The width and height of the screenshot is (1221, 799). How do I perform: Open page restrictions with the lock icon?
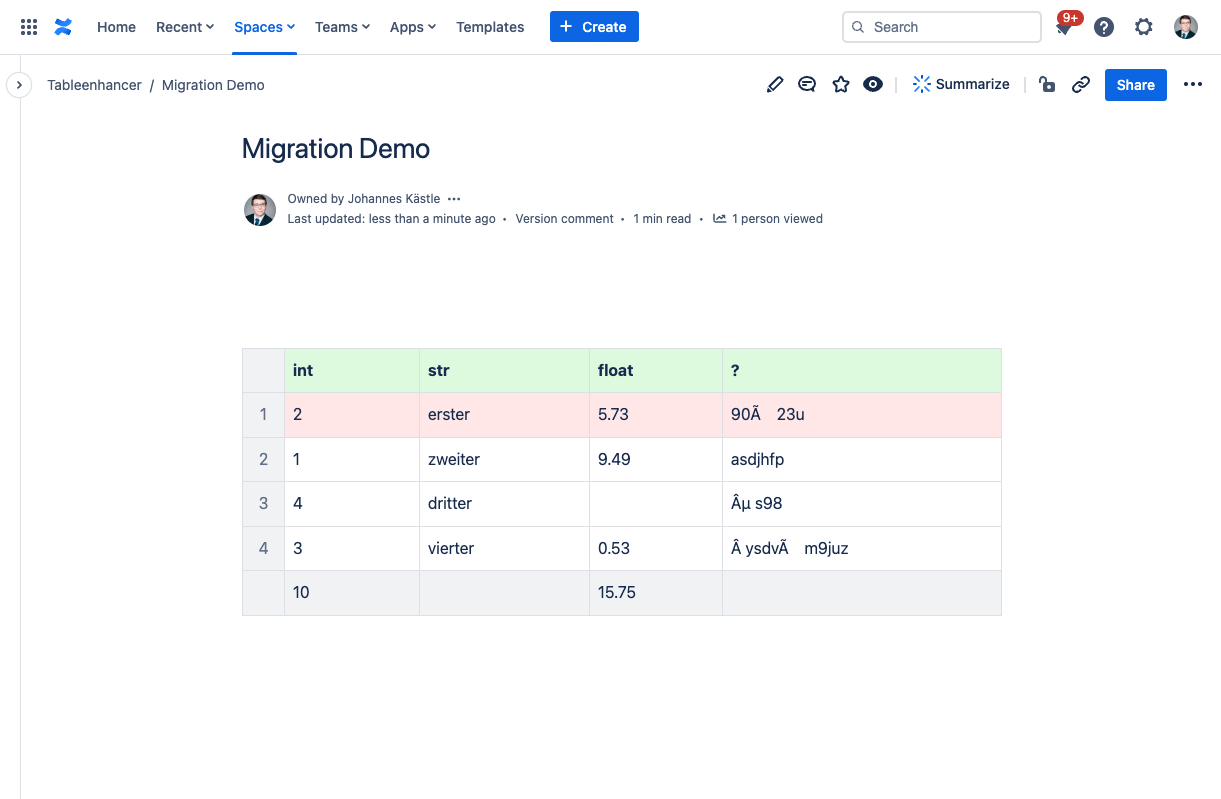click(x=1047, y=84)
